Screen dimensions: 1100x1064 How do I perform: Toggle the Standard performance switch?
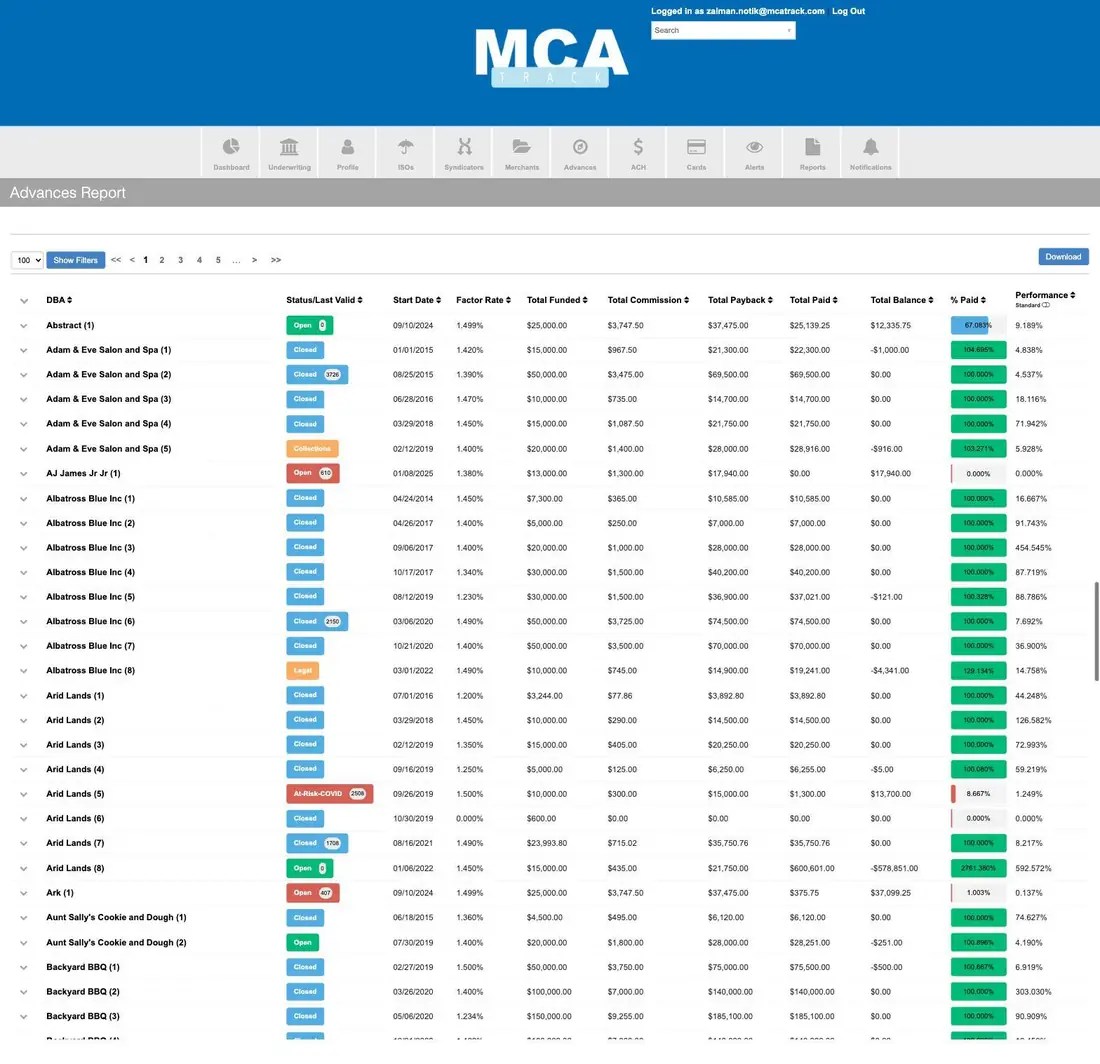1046,305
